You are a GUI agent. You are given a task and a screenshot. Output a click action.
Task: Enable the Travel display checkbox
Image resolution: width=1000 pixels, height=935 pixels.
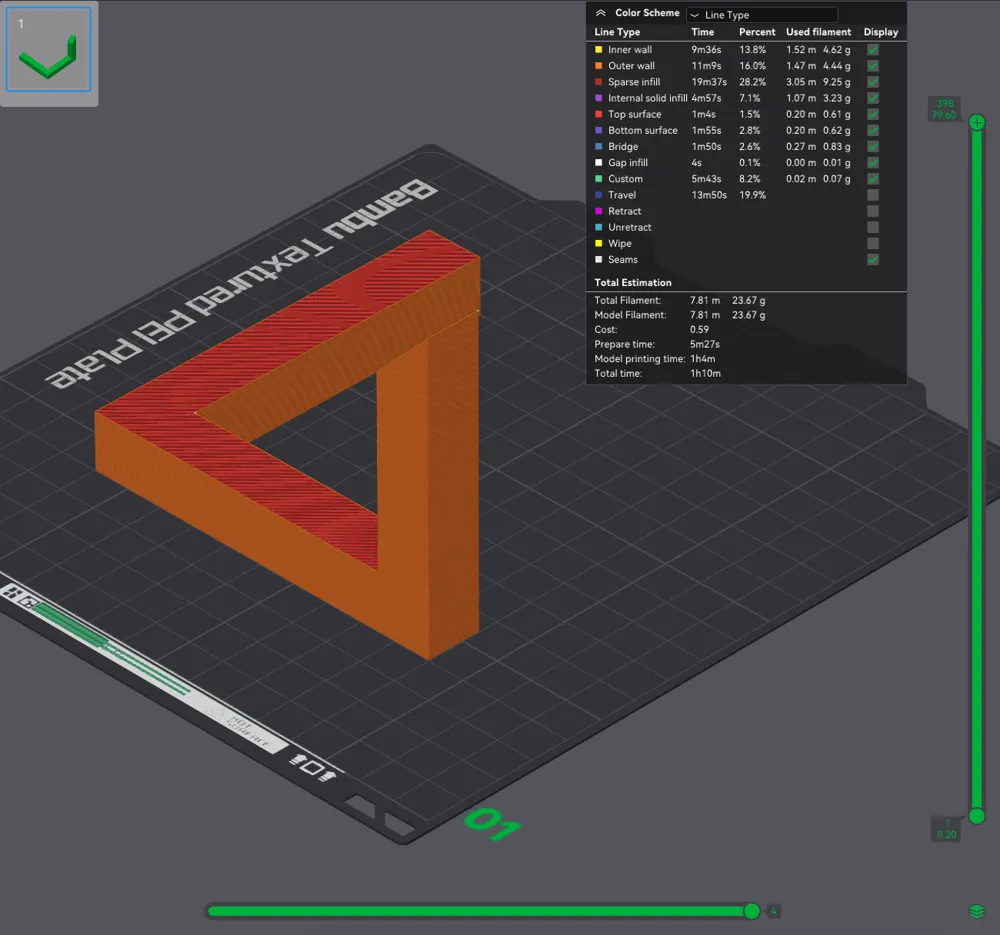pos(872,195)
